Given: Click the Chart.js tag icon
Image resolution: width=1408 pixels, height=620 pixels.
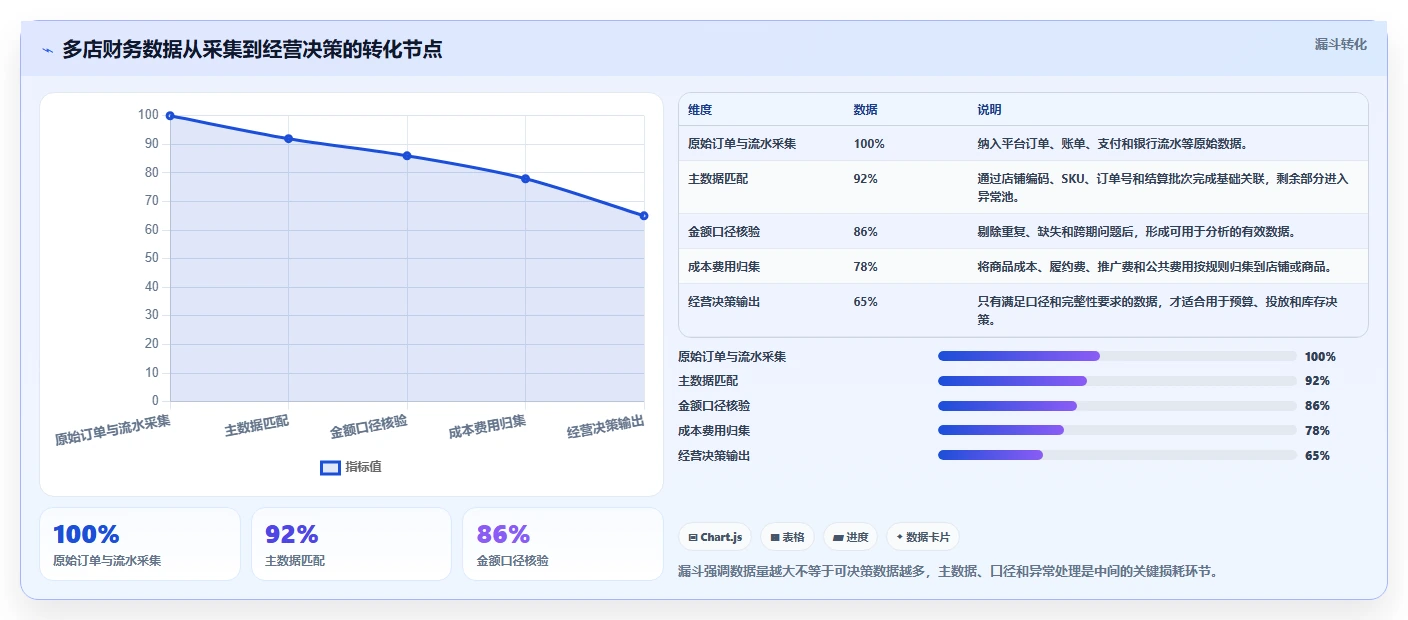Looking at the screenshot, I should [692, 537].
